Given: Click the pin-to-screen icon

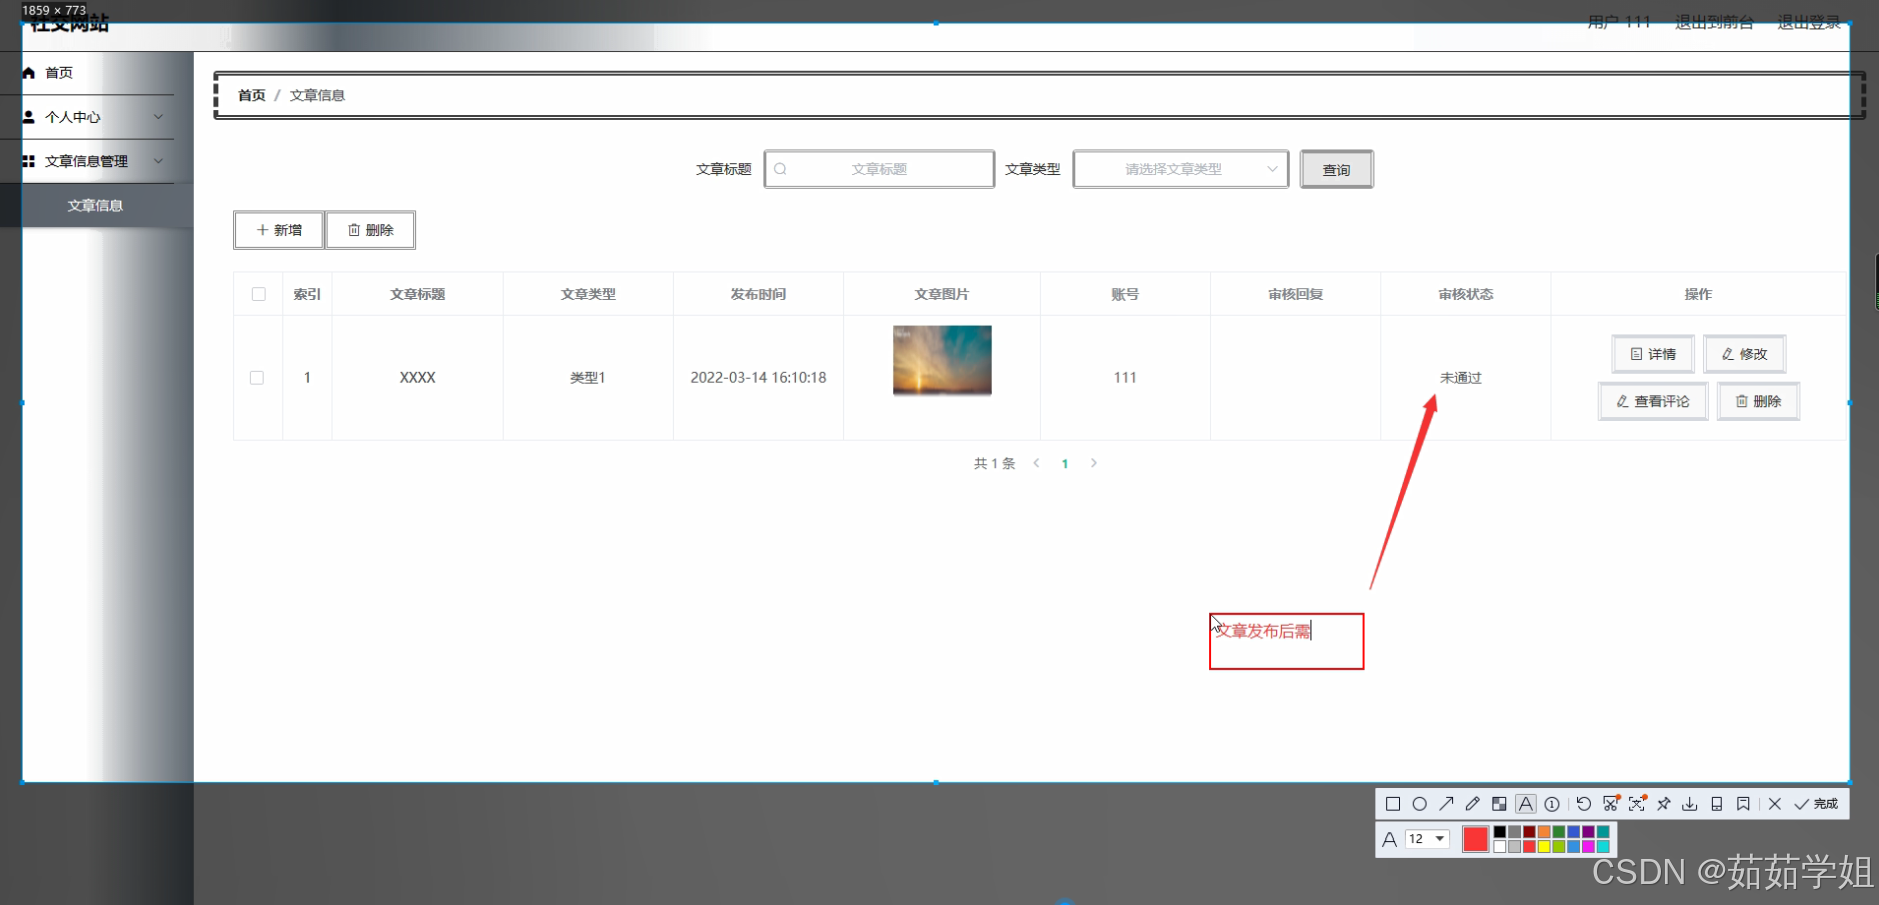Looking at the screenshot, I should (x=1663, y=804).
